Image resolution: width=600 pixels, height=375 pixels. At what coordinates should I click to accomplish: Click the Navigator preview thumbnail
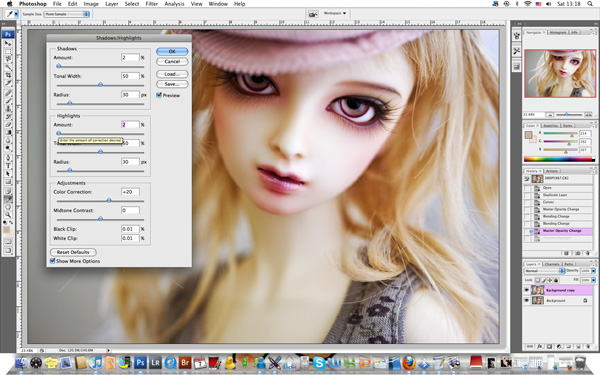click(560, 73)
